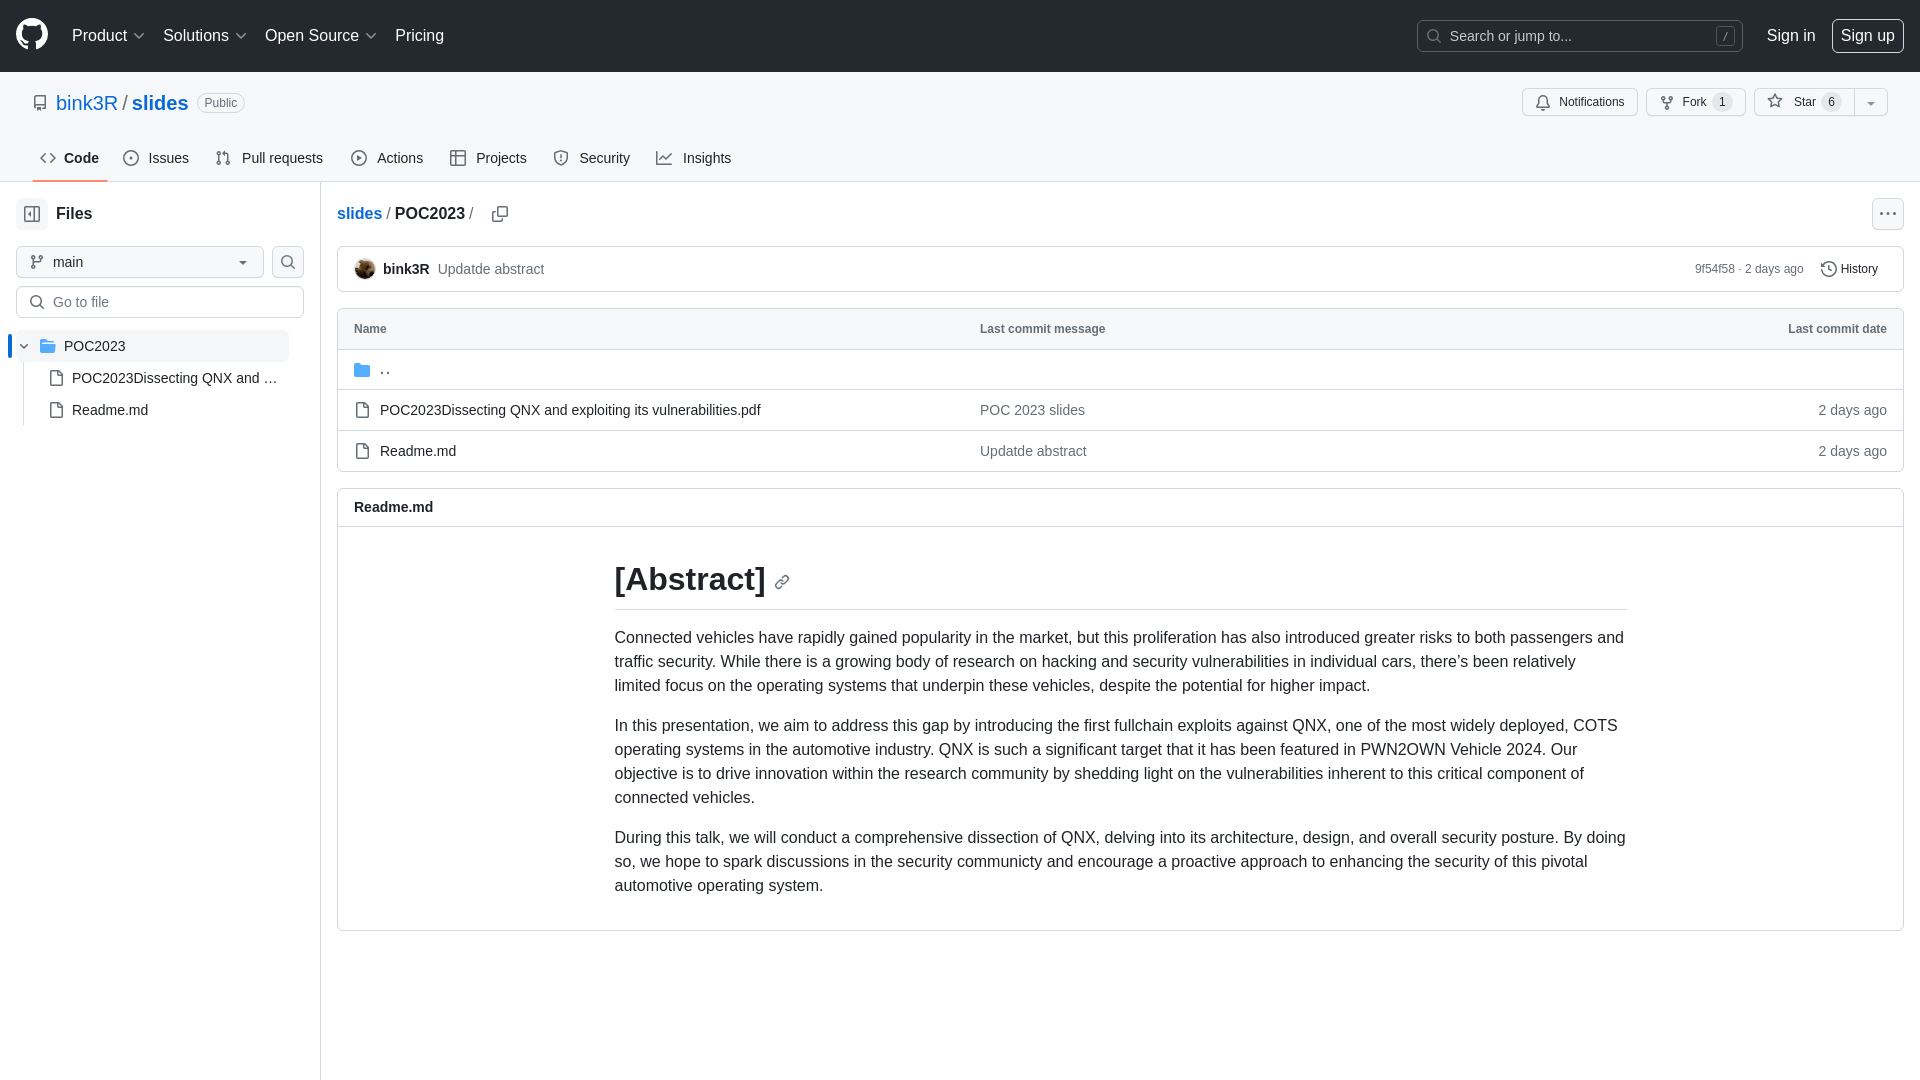1920x1080 pixels.
Task: Click the parent directory folder icon
Action: (362, 370)
